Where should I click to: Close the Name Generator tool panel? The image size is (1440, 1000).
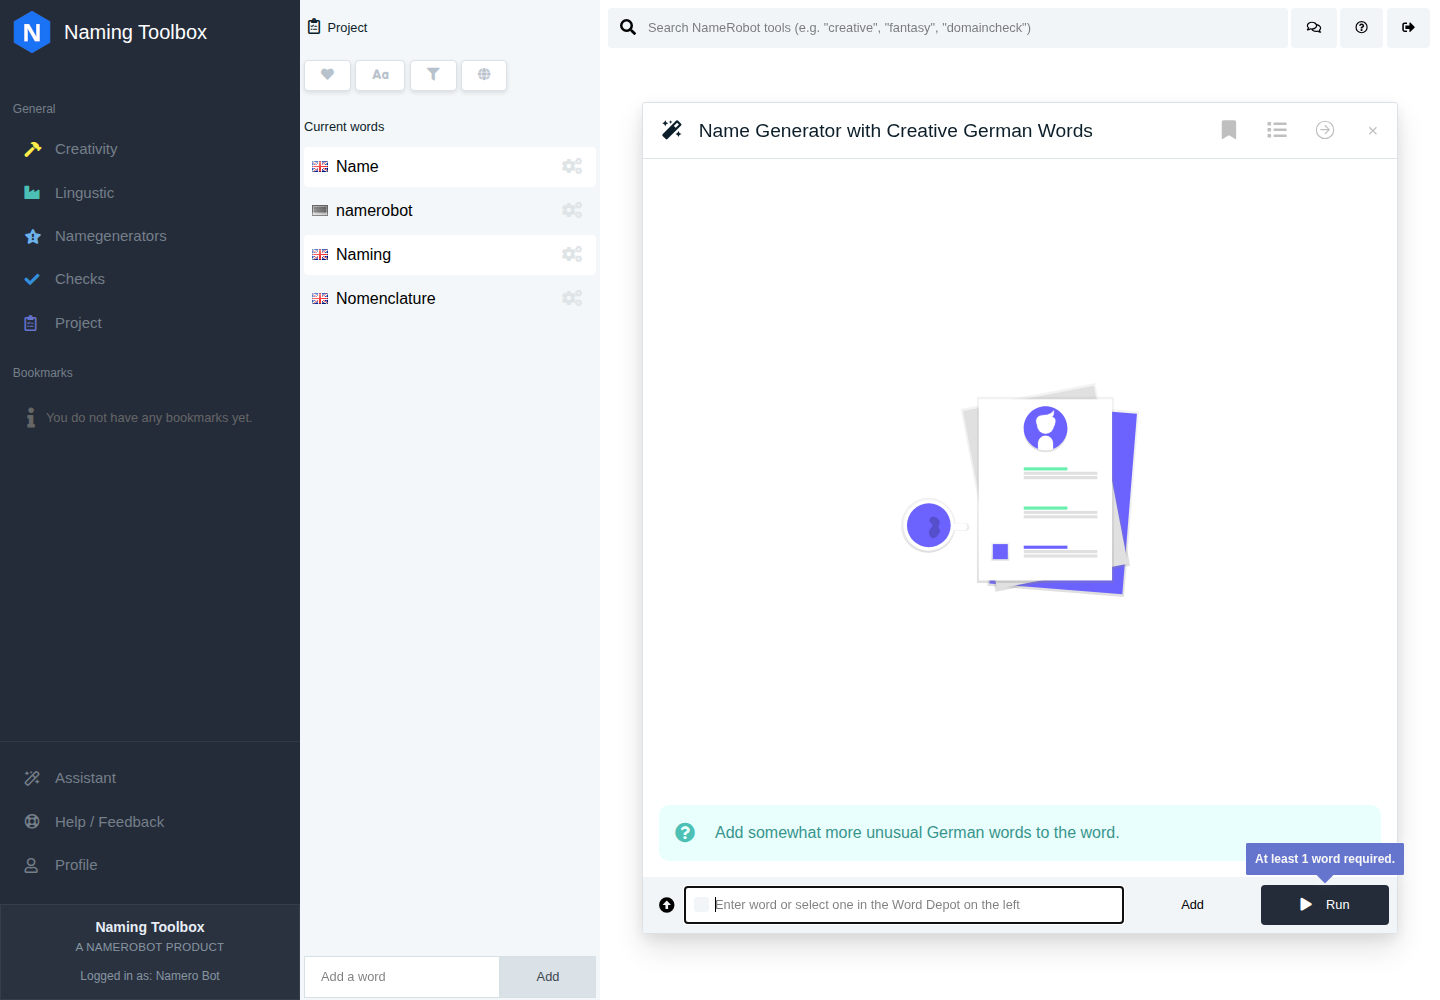point(1373,131)
